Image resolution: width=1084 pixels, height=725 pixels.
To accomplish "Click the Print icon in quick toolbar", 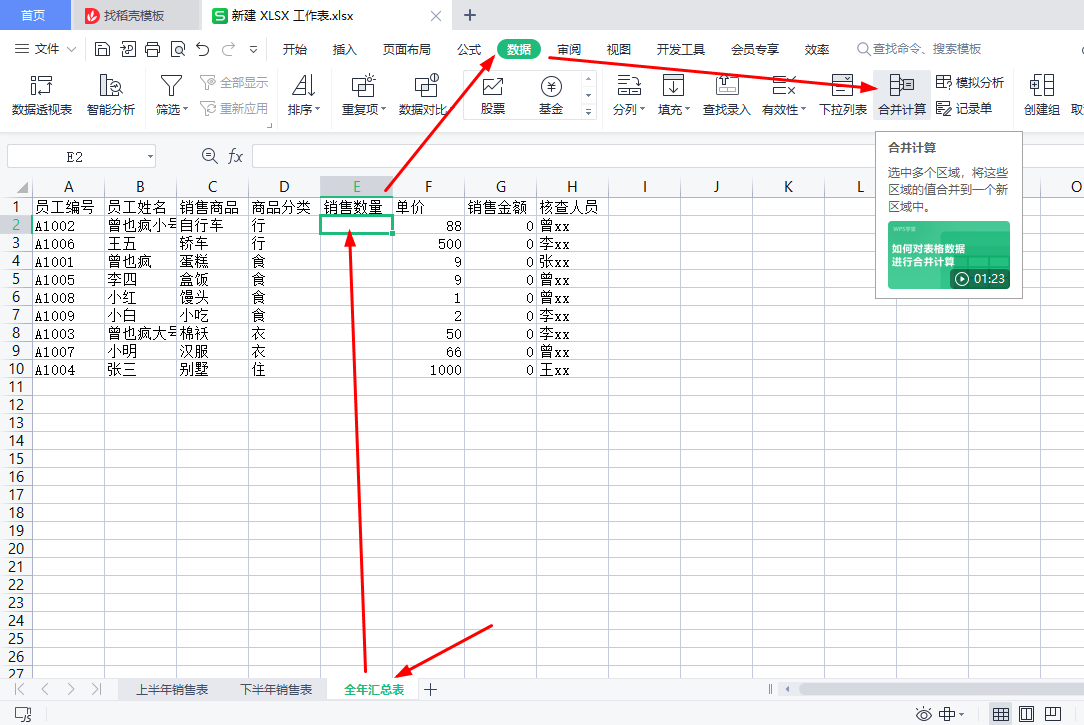I will 153,49.
